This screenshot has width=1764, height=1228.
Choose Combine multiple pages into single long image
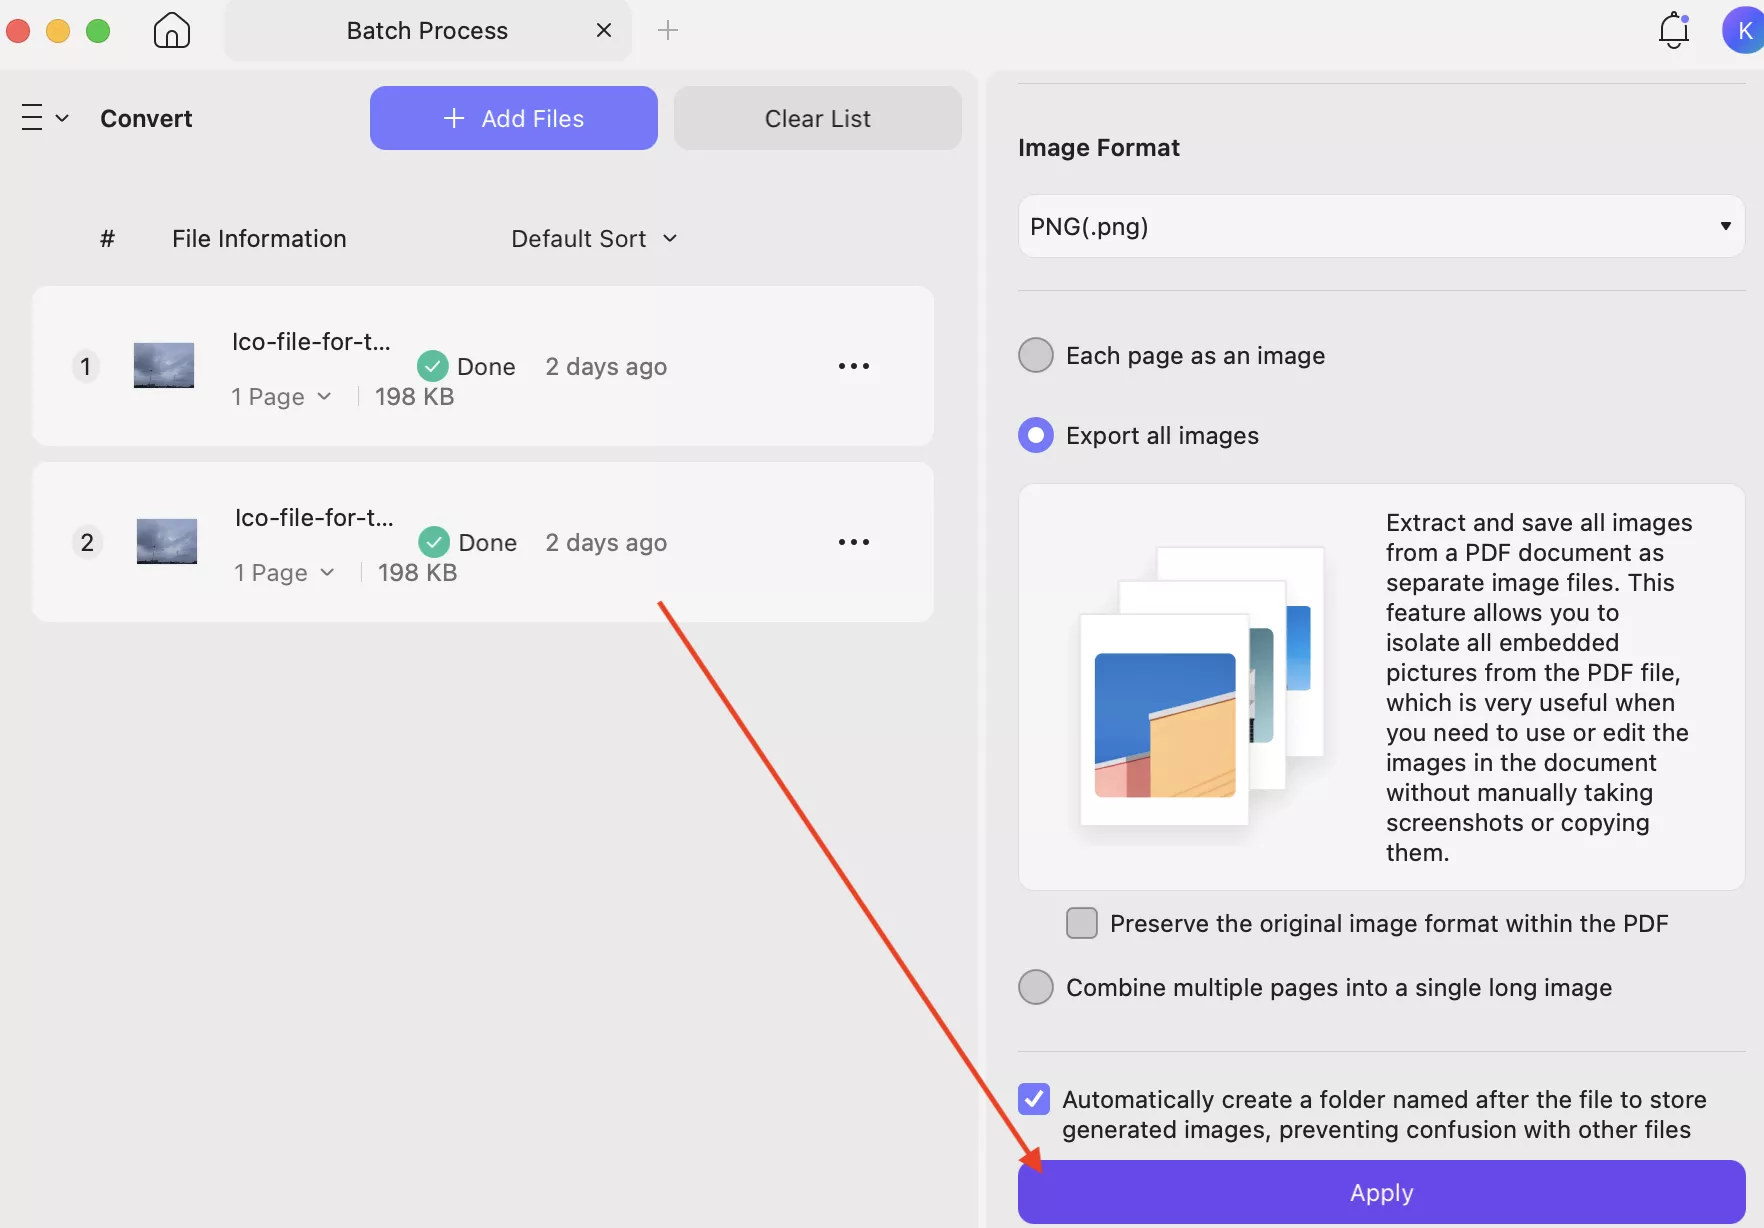[1036, 988]
